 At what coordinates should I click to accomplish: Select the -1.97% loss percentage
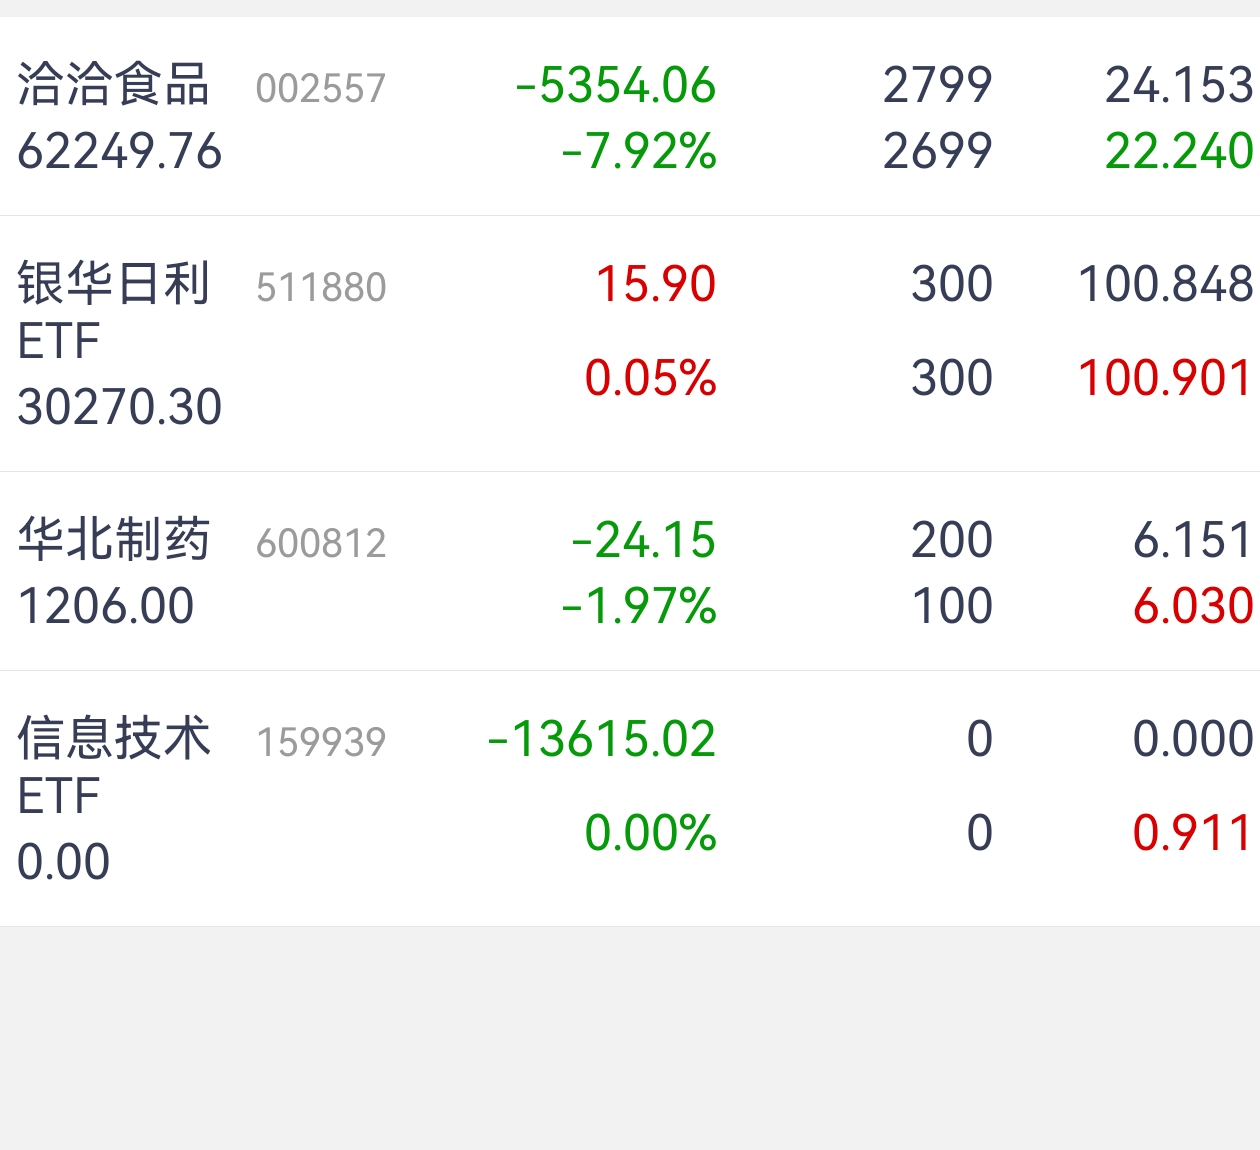(x=639, y=606)
